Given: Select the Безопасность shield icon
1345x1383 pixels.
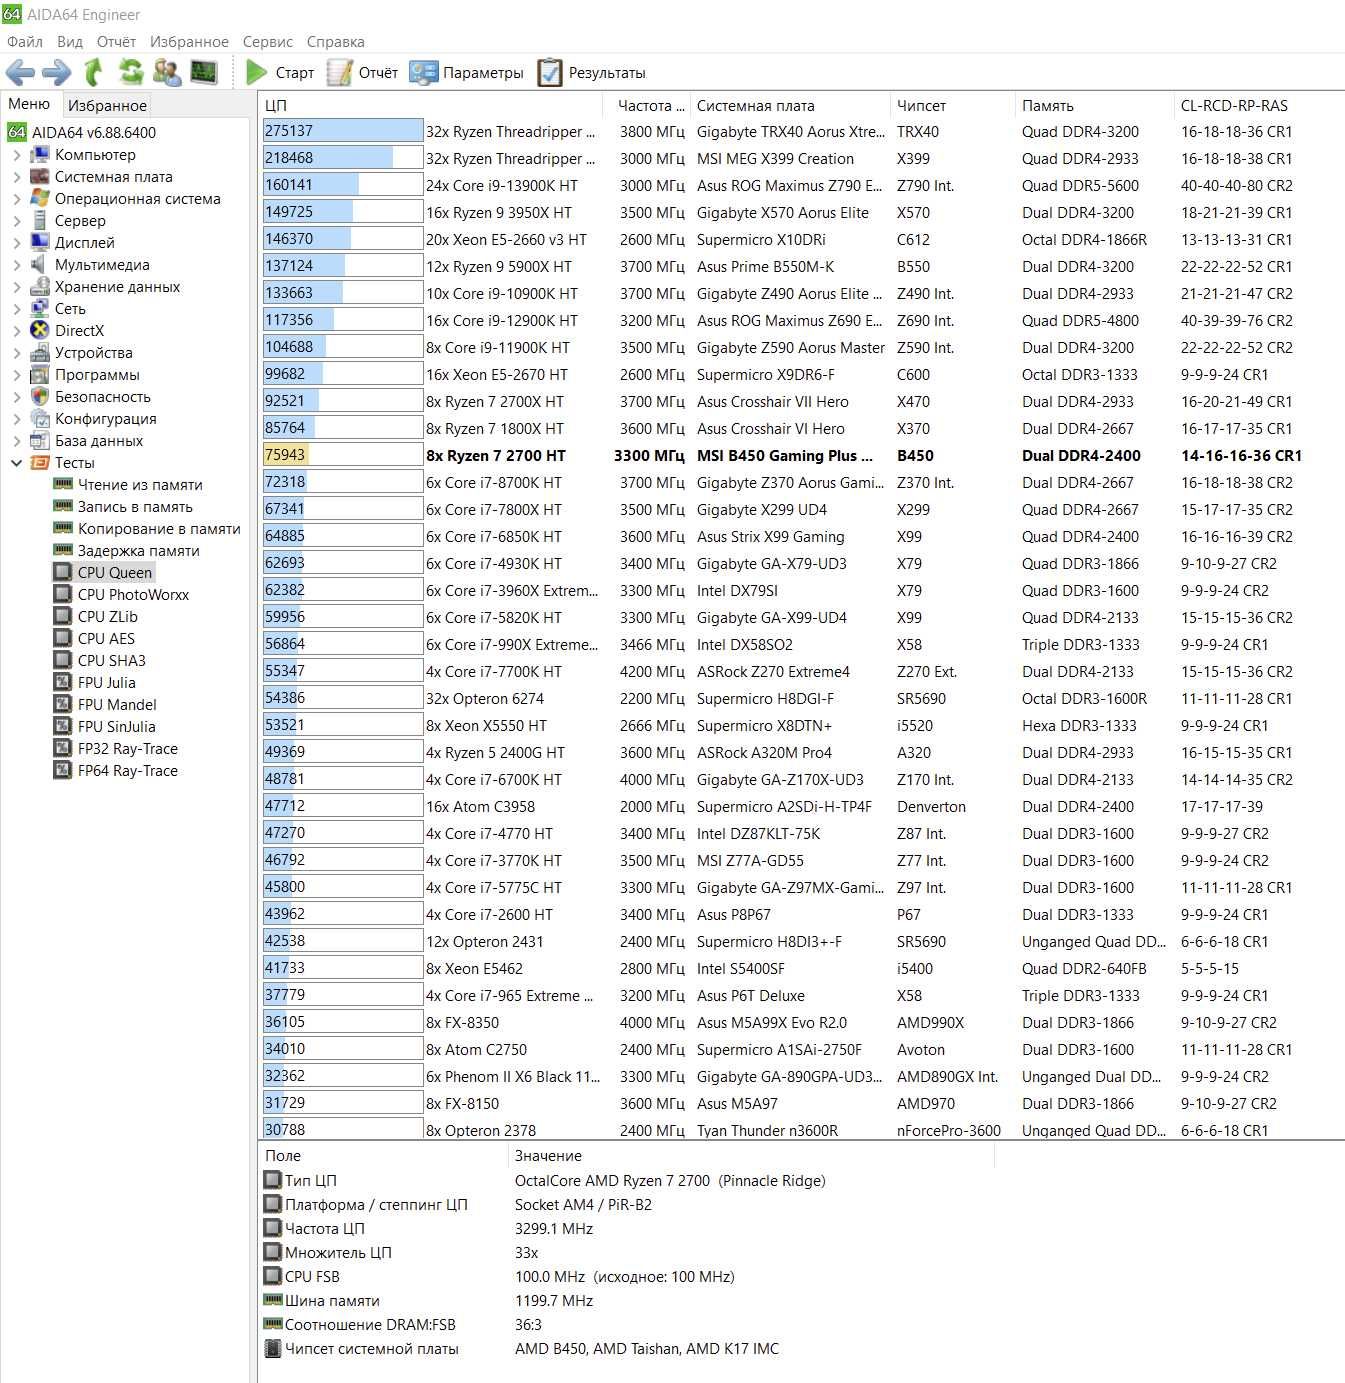Looking at the screenshot, I should 40,397.
